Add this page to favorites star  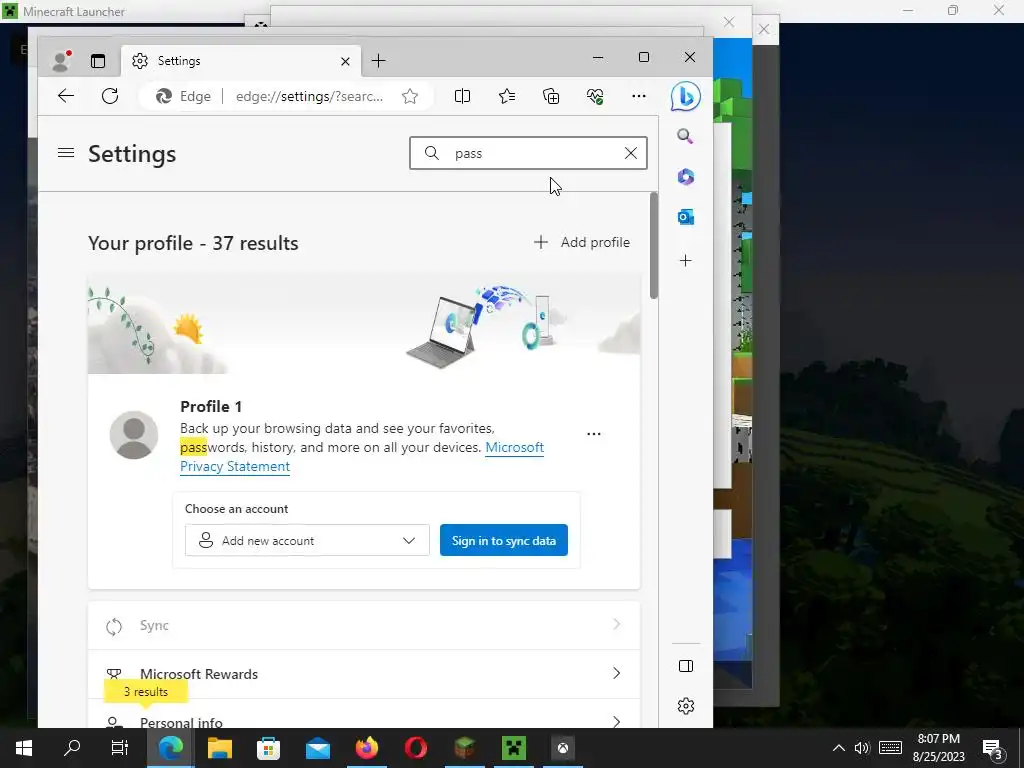[x=410, y=97]
